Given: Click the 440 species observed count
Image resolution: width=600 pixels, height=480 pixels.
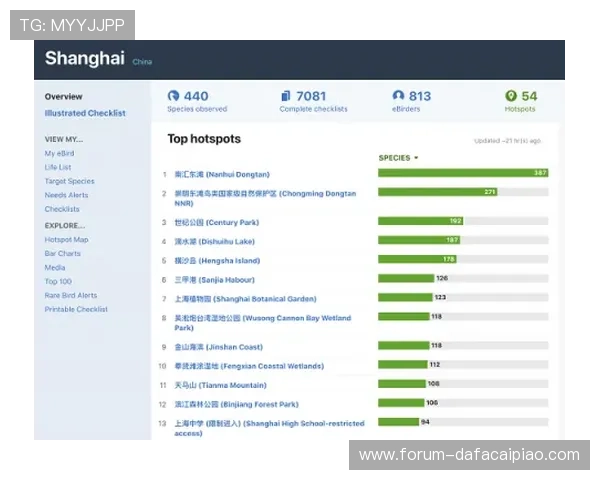Looking at the screenshot, I should point(196,96).
